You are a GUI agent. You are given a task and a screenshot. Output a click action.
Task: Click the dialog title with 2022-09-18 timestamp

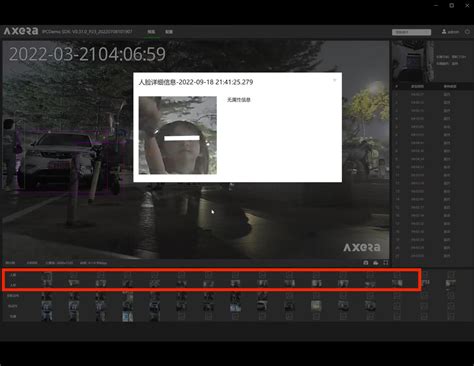196,82
